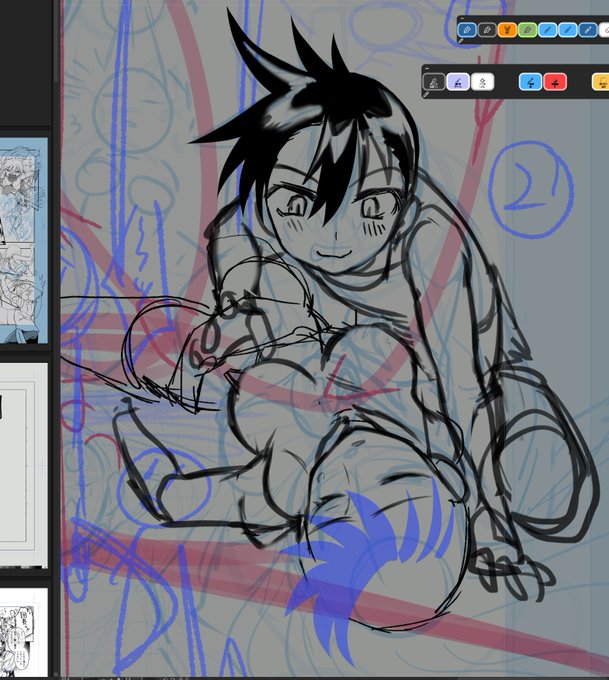Select the dark blue brush button after the light blue ones
Image resolution: width=609 pixels, height=680 pixels.
click(588, 30)
